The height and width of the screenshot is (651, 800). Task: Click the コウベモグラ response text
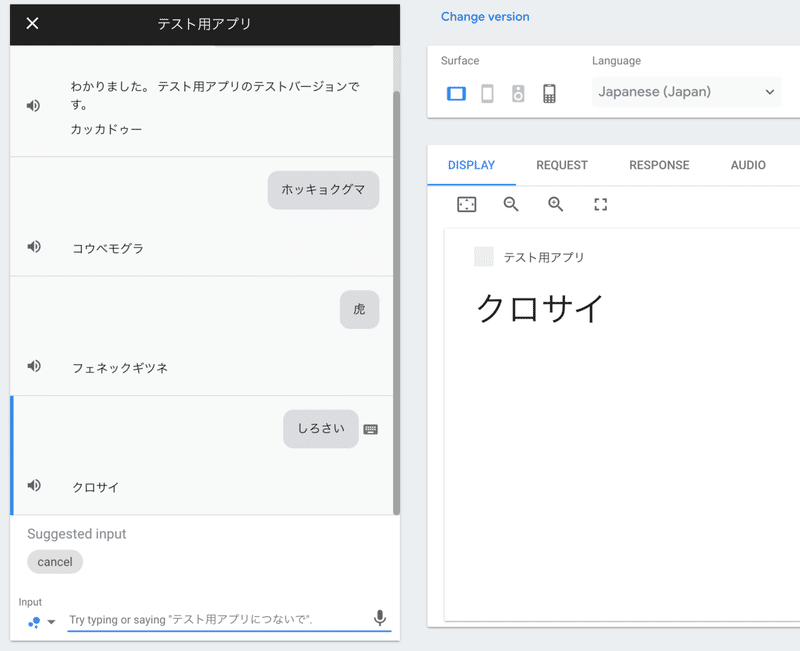click(108, 248)
